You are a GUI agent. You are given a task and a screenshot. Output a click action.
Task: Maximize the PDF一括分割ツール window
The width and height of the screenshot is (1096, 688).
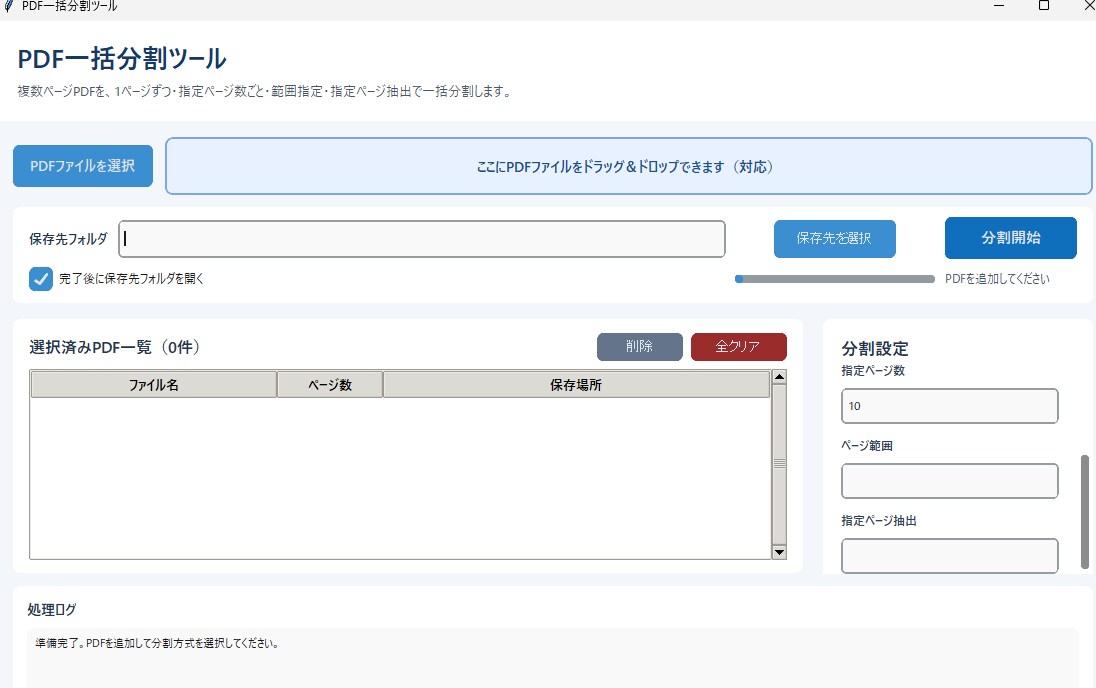tap(1044, 6)
